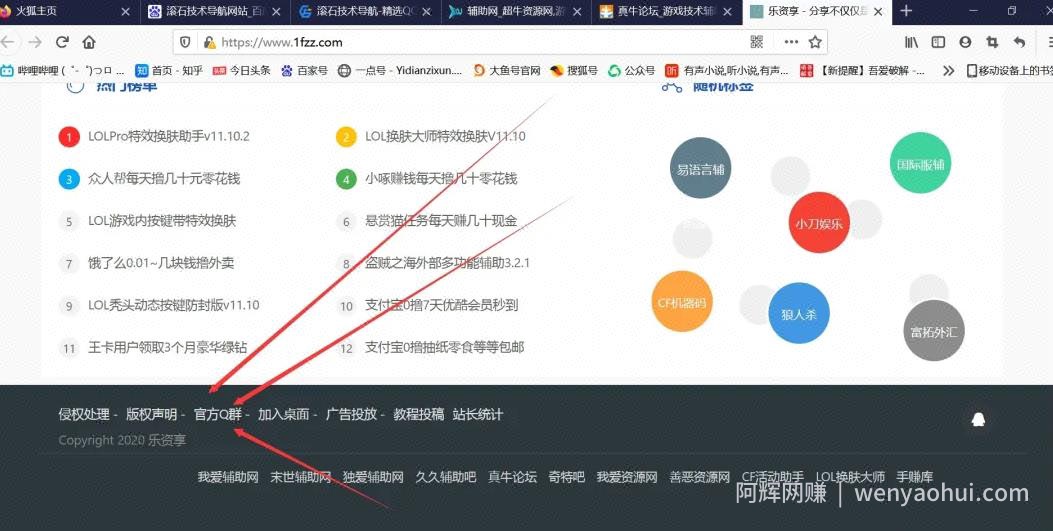Open the 吾爱破解 bookmark
Image resolution: width=1053 pixels, height=531 pixels.
pyautogui.click(x=863, y=70)
